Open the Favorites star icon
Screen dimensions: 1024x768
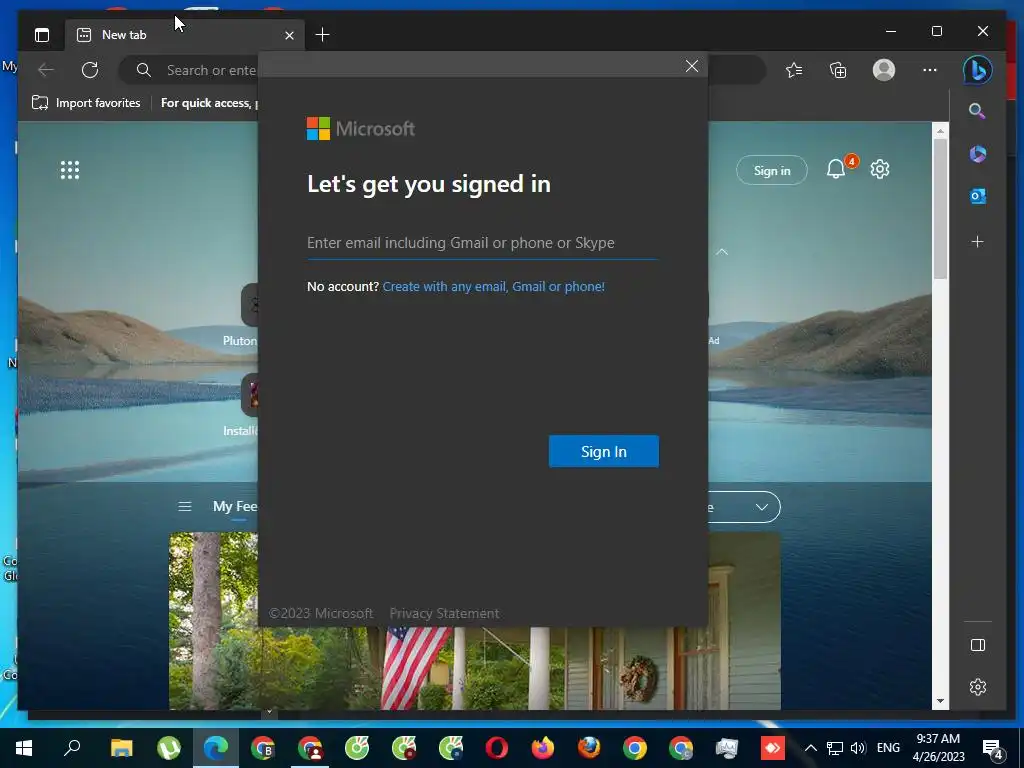coord(794,70)
